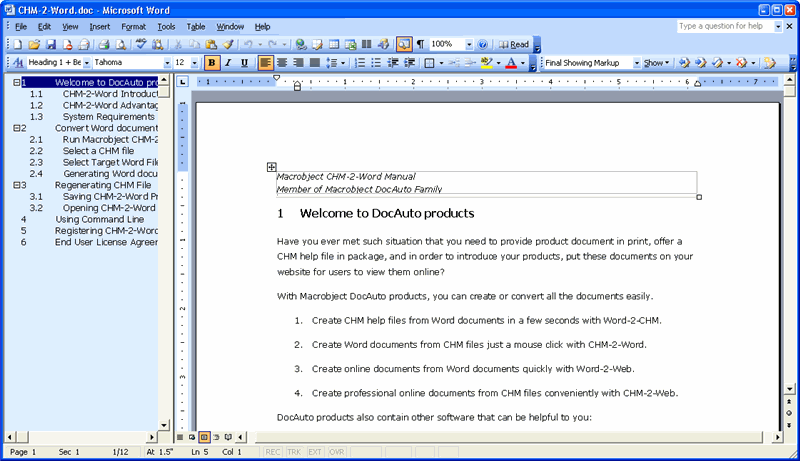Open the Tables and Borders toolbar

[317, 45]
